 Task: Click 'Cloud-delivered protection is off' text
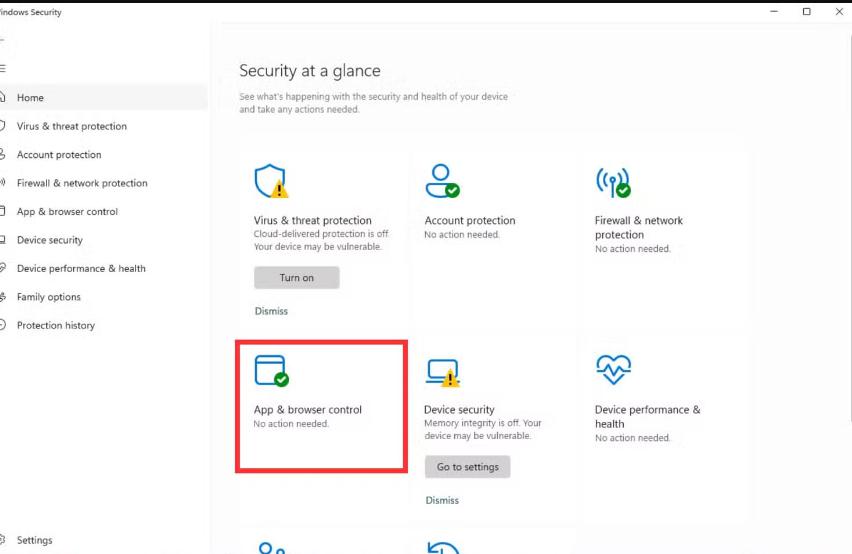click(x=321, y=234)
